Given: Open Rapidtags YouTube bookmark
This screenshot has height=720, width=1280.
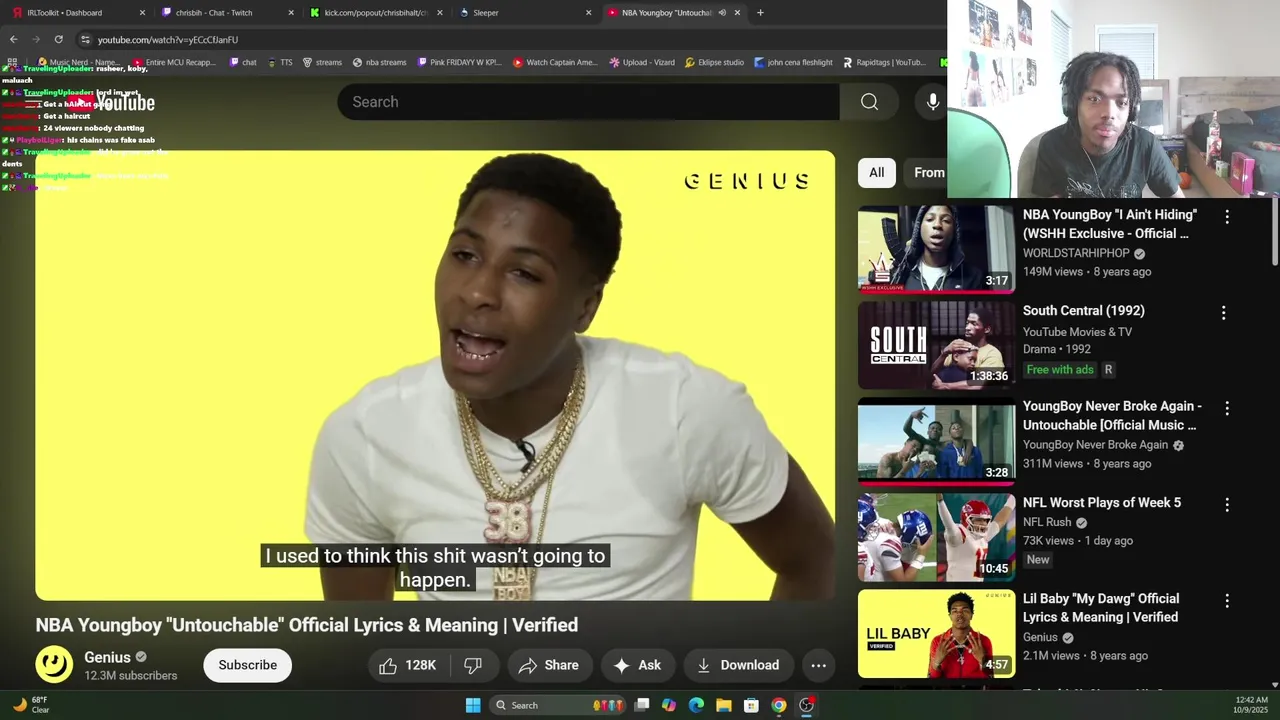Looking at the screenshot, I should click(885, 62).
